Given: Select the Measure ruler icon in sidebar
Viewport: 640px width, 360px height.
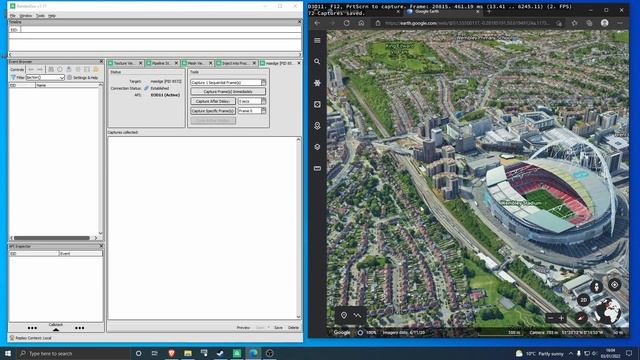Looking at the screenshot, I should (317, 168).
